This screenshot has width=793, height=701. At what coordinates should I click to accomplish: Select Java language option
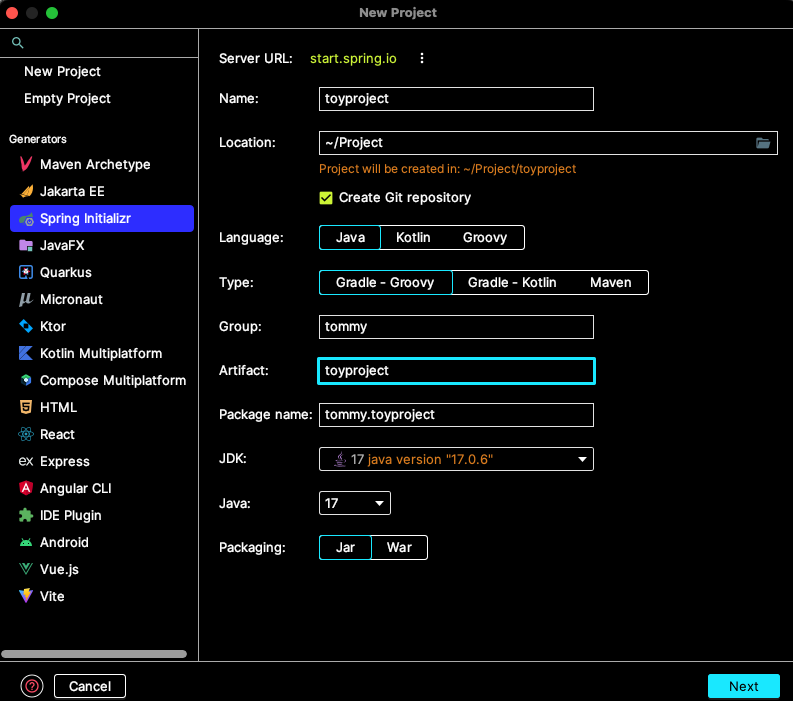350,238
